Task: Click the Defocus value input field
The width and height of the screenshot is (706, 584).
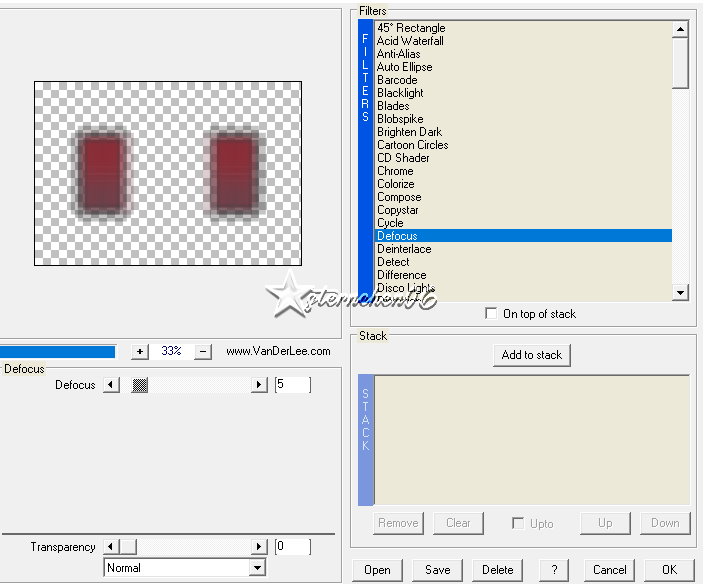Action: (x=292, y=385)
